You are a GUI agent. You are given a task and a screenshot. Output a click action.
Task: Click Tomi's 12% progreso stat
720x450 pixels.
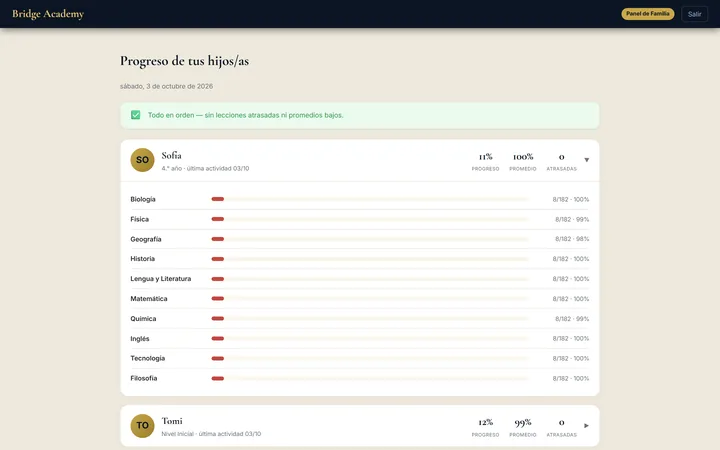coord(485,427)
